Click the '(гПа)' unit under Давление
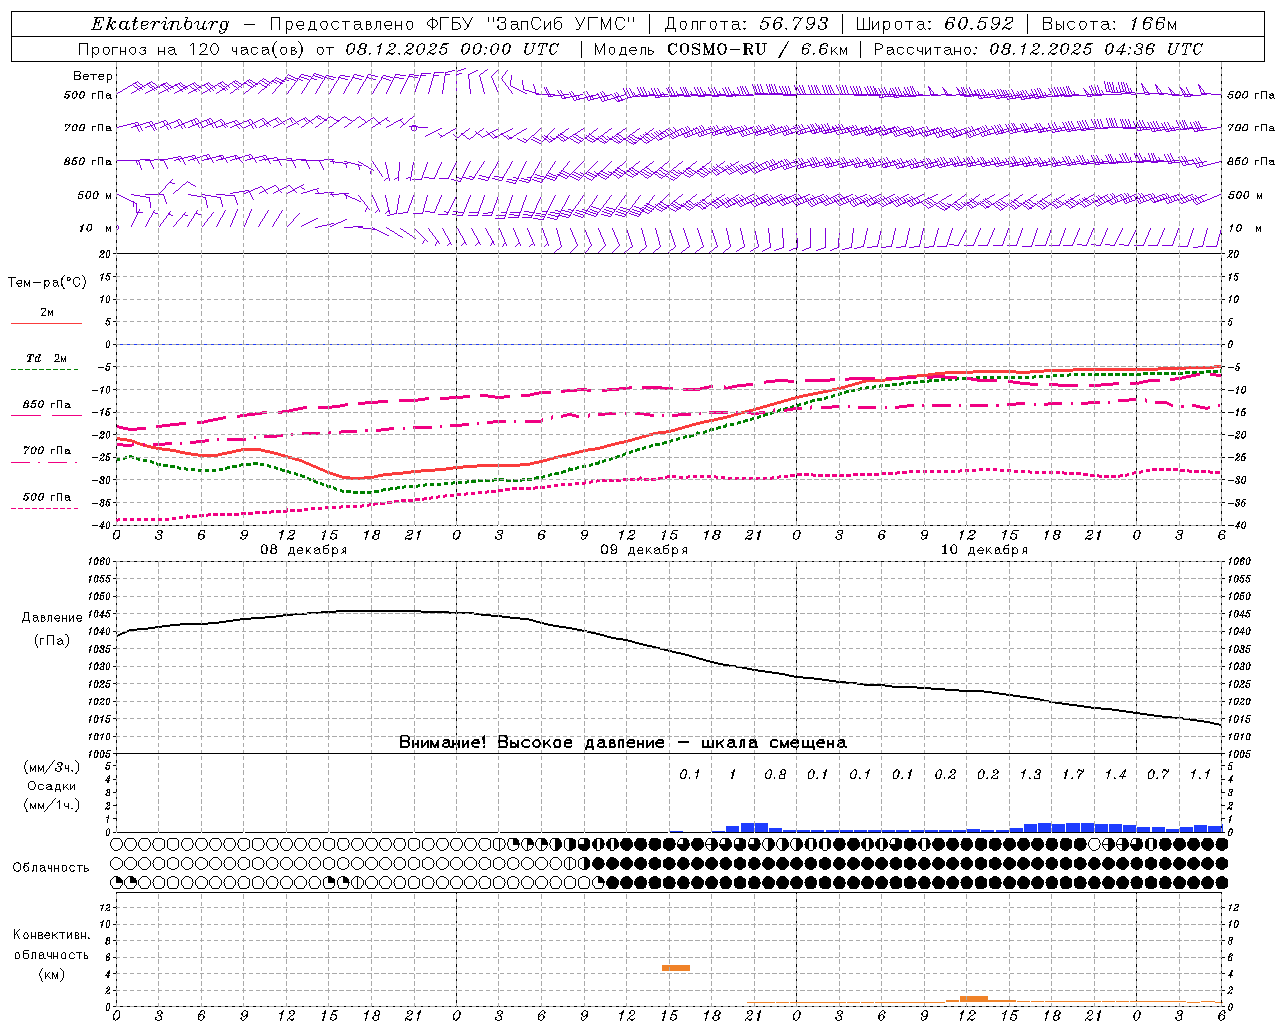 (52, 641)
